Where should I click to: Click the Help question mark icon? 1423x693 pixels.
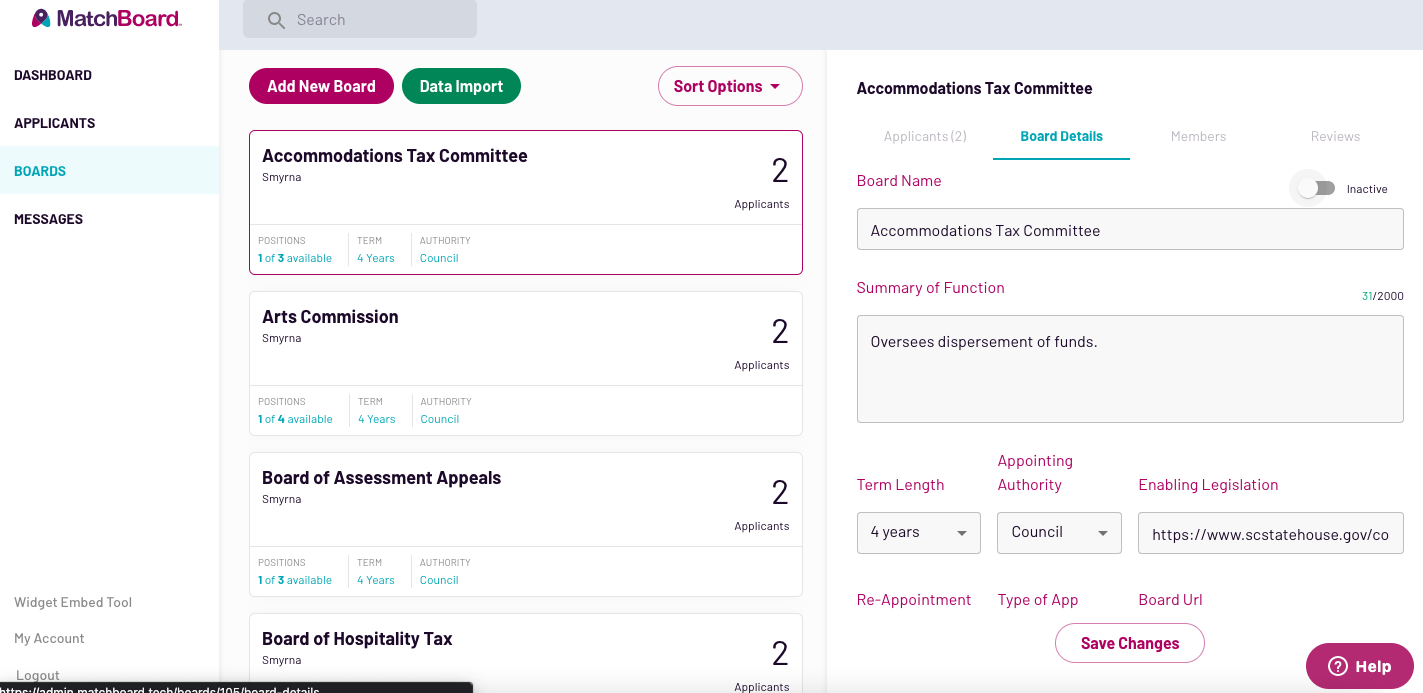tap(1338, 666)
